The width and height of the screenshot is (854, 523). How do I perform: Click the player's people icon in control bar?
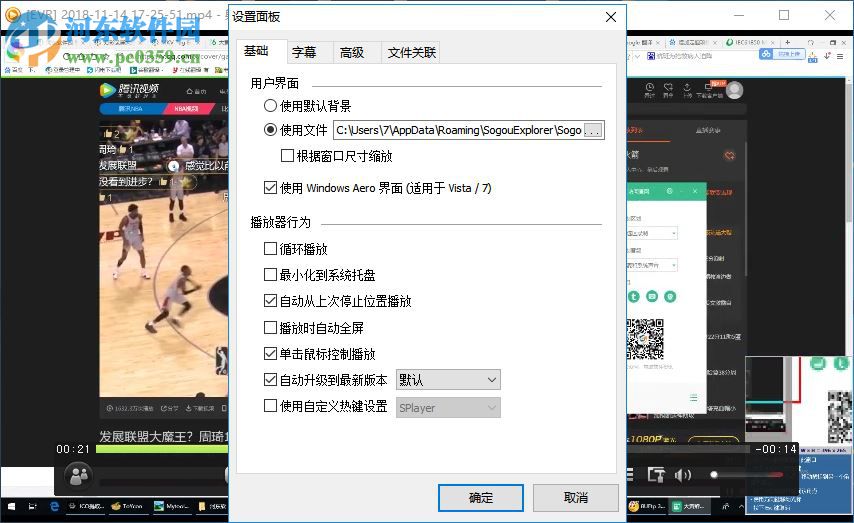[x=80, y=476]
